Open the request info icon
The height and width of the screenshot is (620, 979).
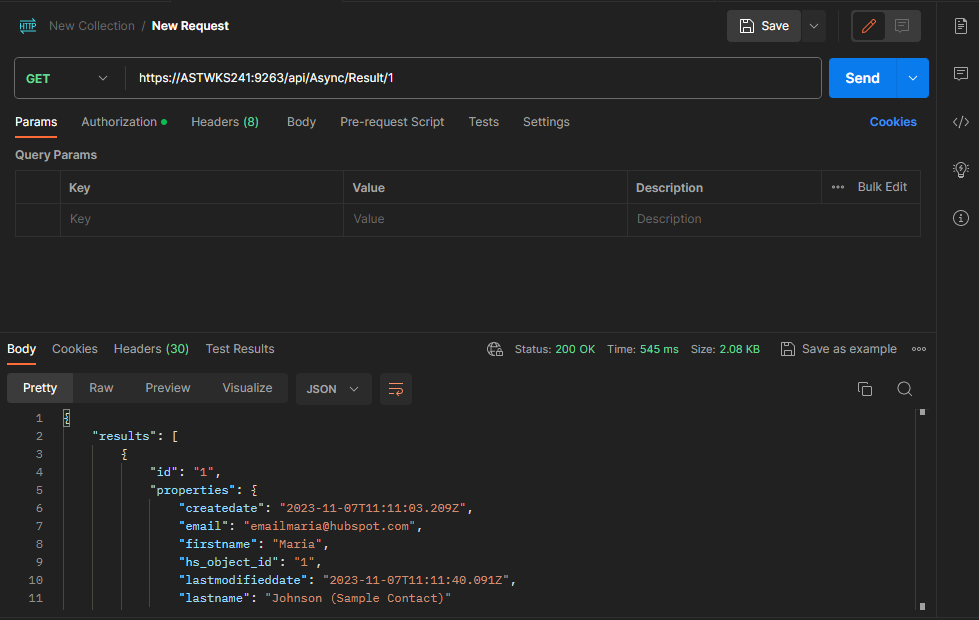[x=960, y=217]
